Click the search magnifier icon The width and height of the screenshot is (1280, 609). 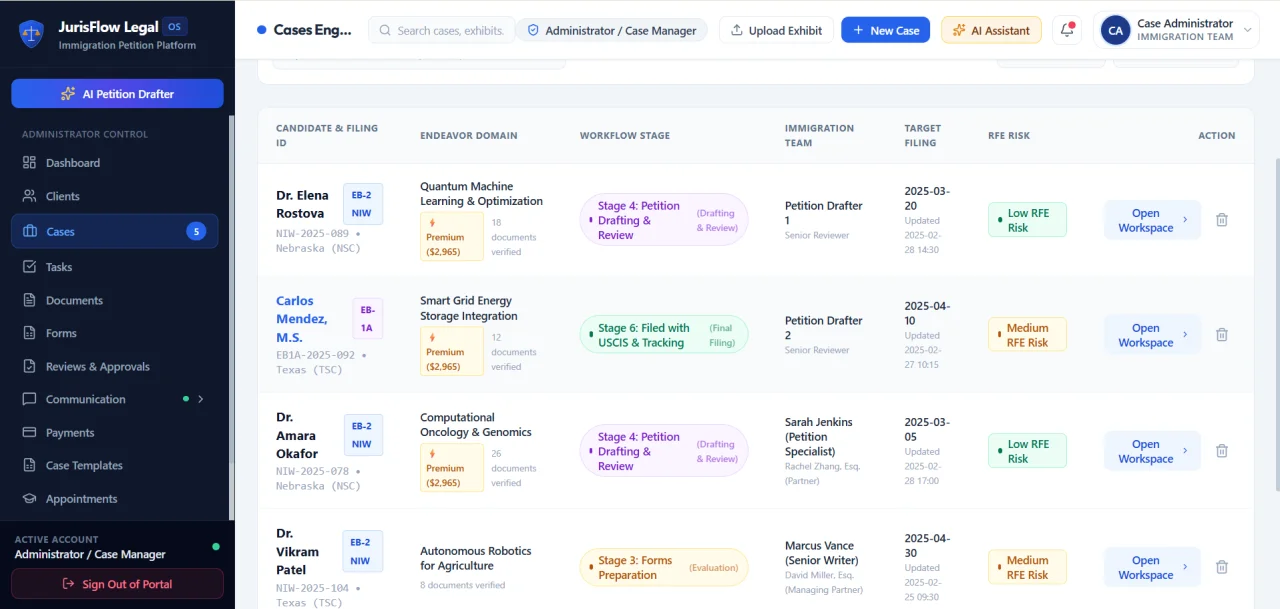click(x=385, y=30)
